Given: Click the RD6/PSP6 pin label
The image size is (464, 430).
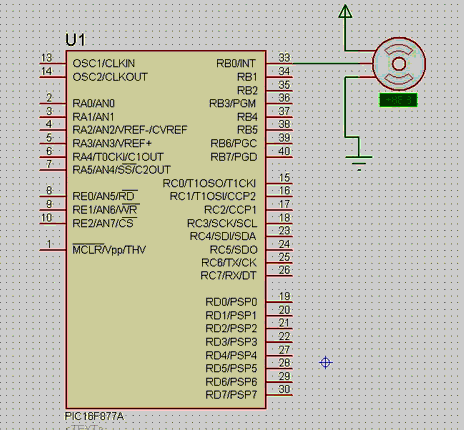Looking at the screenshot, I should tap(231, 382).
